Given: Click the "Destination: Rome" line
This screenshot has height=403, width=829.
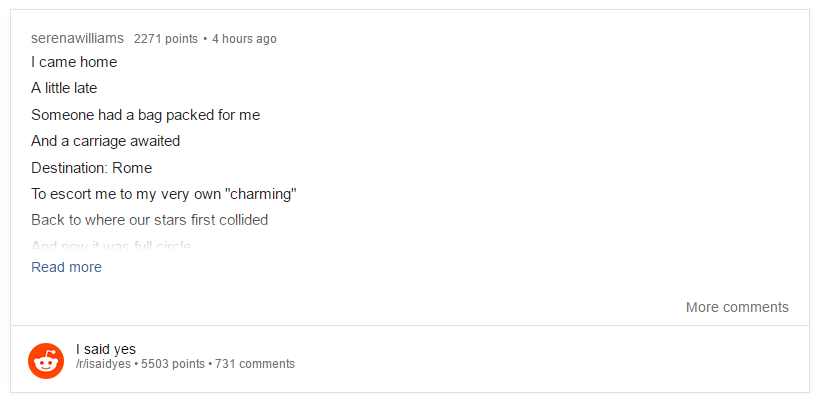Looking at the screenshot, I should [91, 168].
